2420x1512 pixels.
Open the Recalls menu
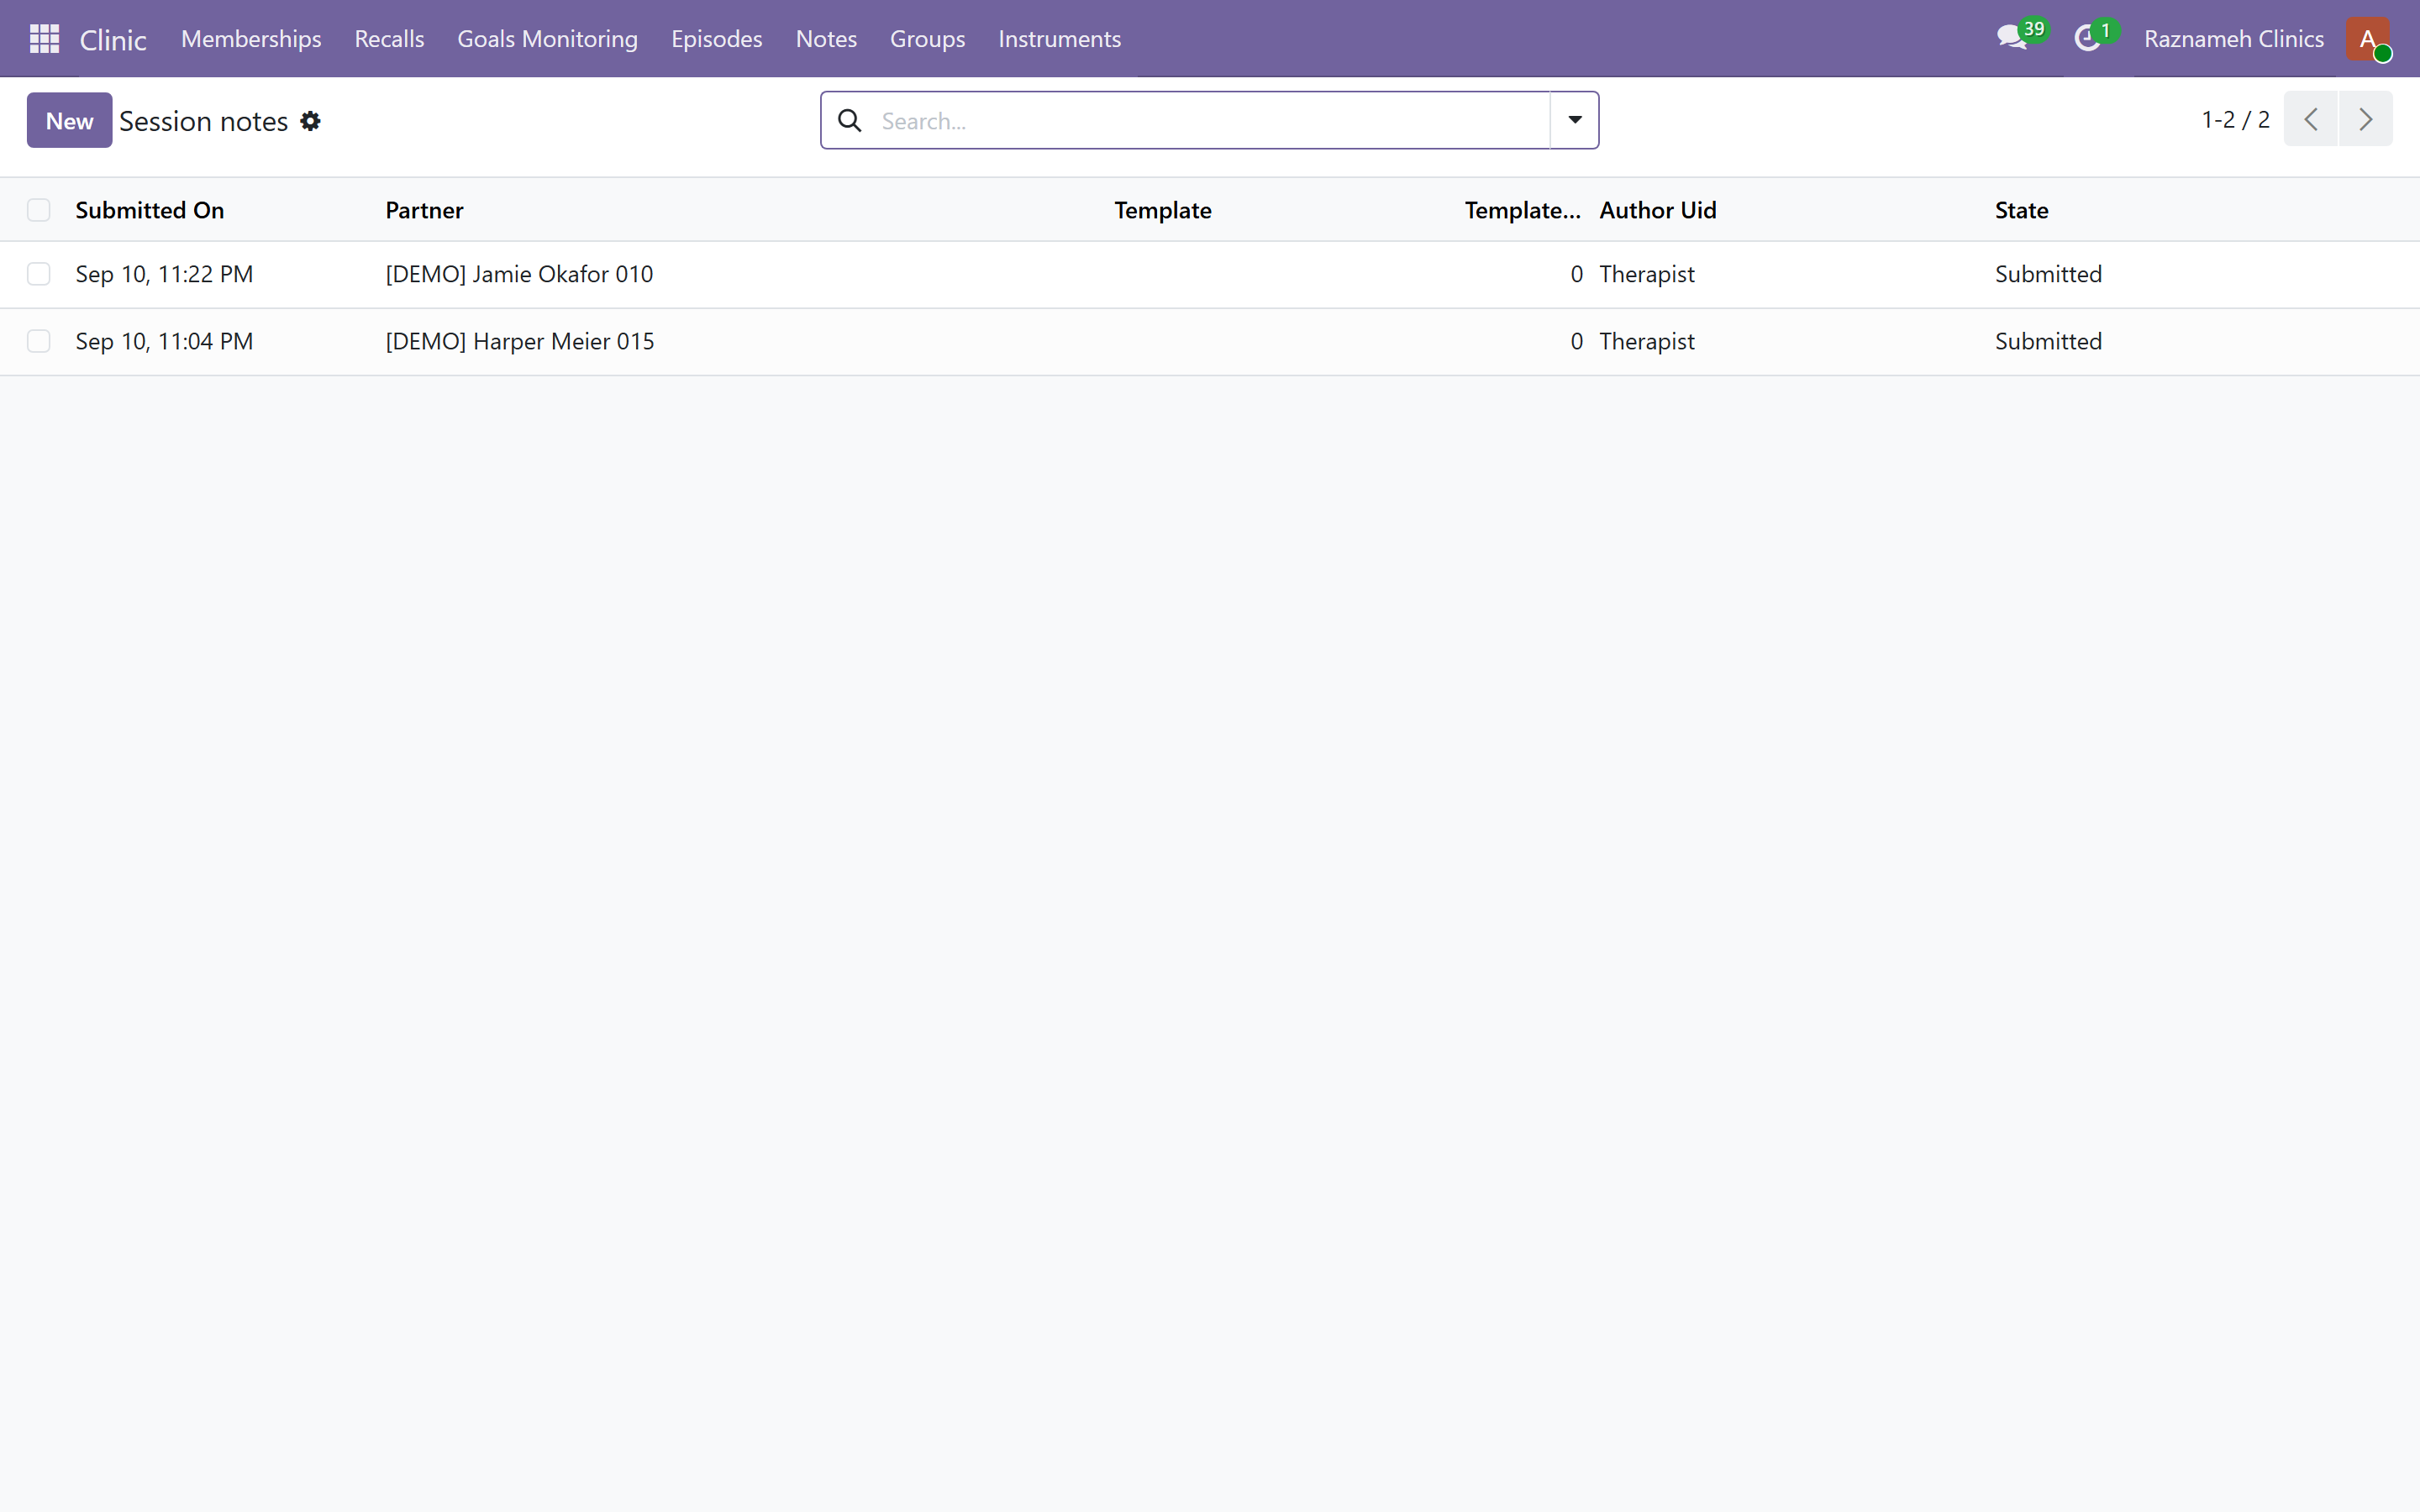pyautogui.click(x=389, y=39)
